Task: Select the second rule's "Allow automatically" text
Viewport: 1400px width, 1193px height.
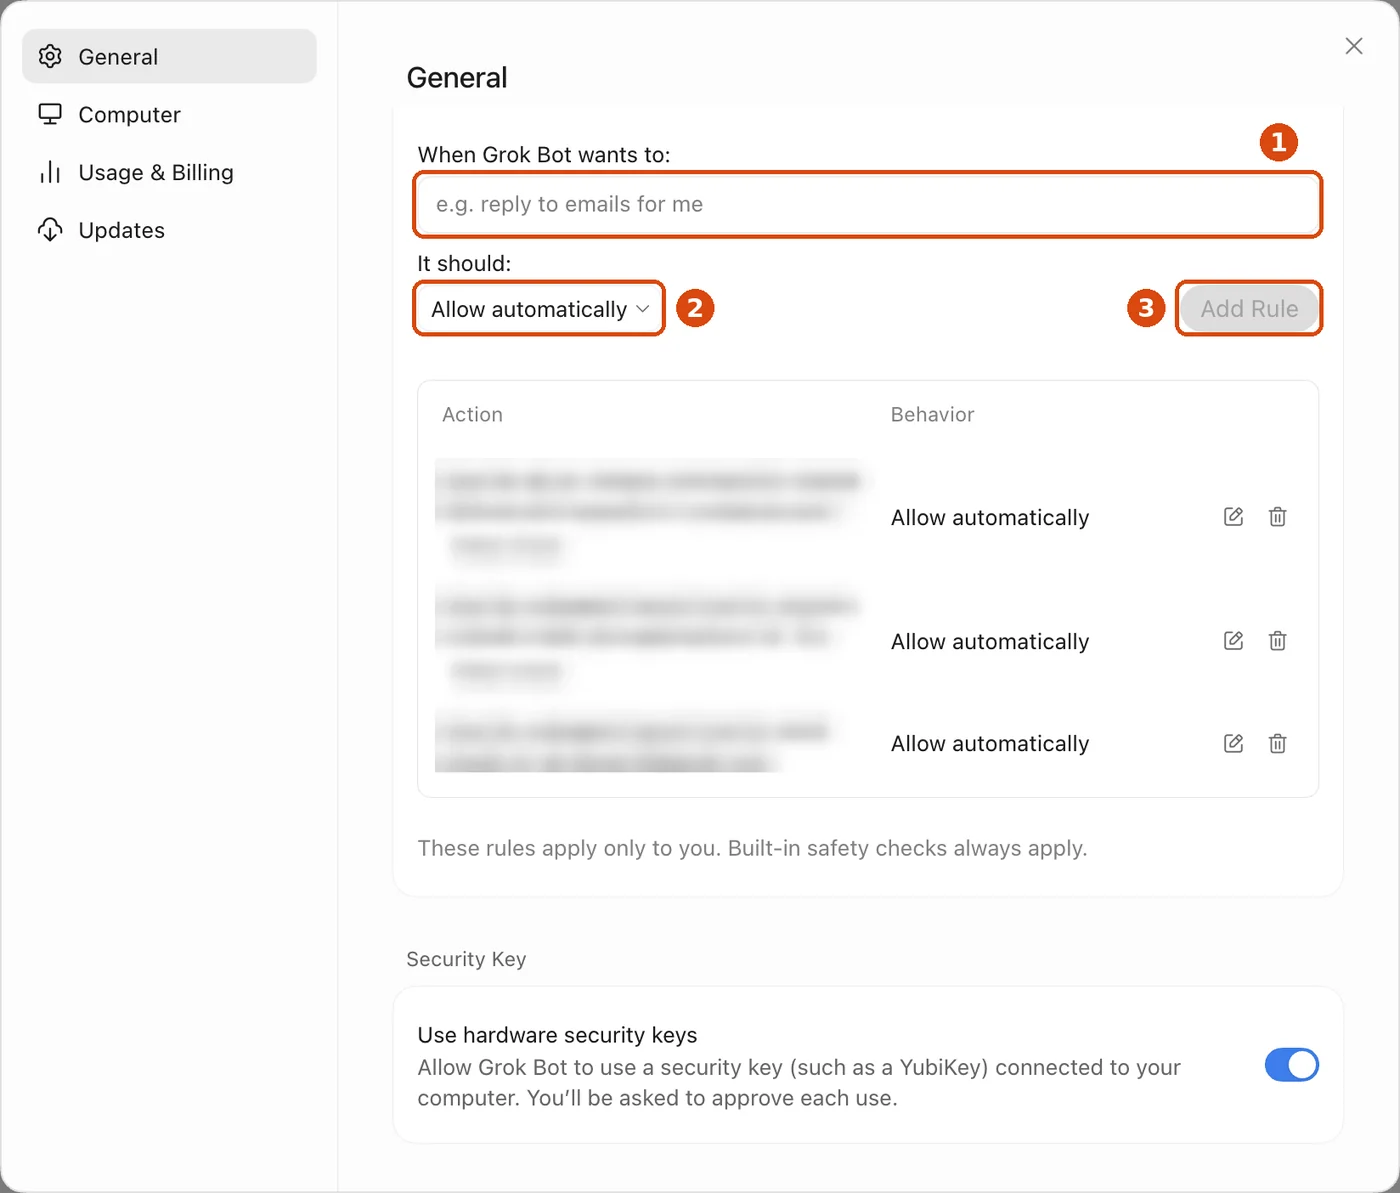Action: tap(990, 642)
